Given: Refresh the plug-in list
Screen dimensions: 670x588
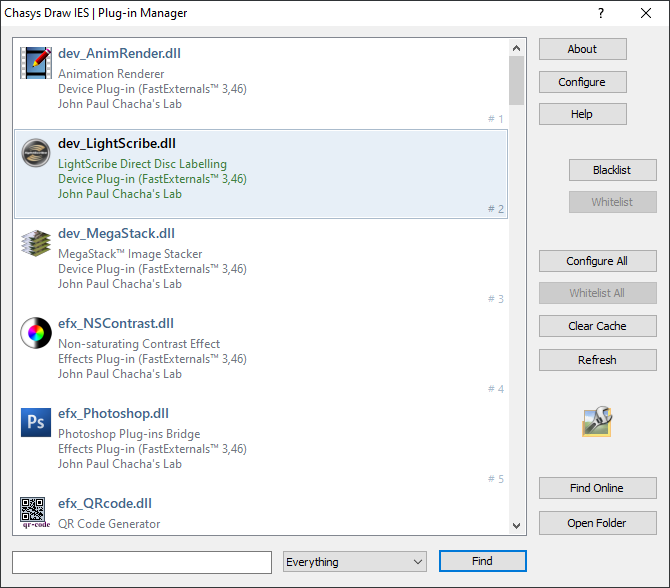Looking at the screenshot, I should pos(597,360).
